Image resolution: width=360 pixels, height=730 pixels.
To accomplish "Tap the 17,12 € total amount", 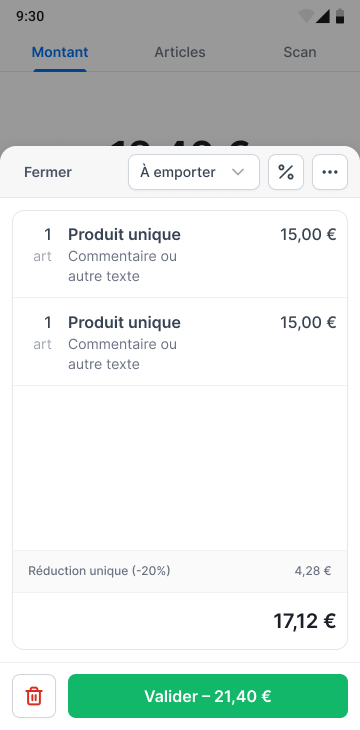I will [305, 621].
